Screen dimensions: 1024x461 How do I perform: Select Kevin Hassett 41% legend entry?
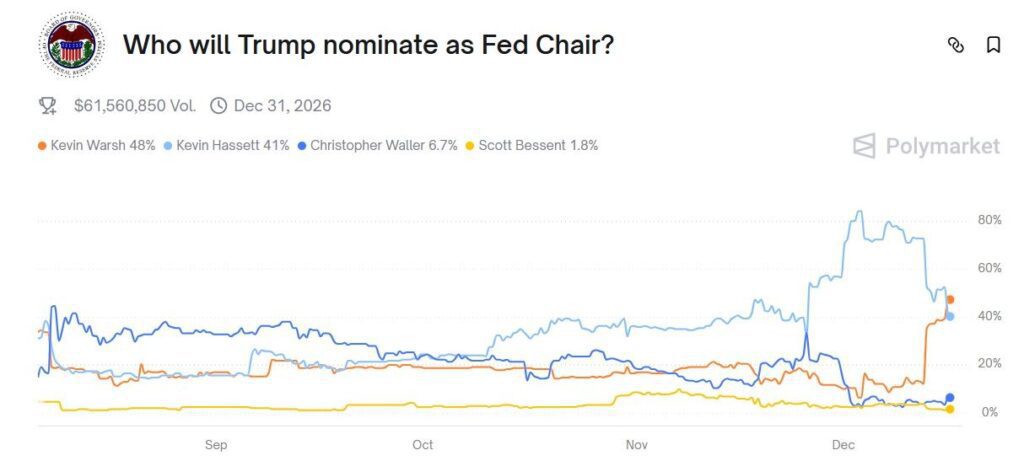click(232, 145)
